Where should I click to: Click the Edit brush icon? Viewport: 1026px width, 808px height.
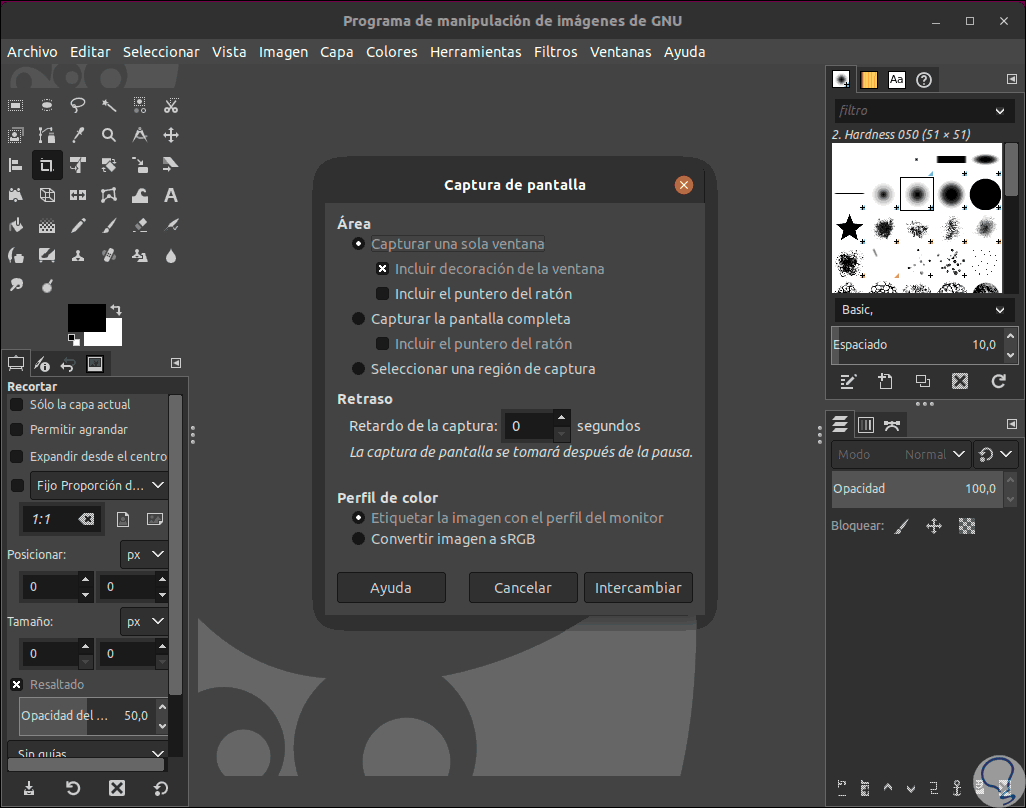point(848,381)
